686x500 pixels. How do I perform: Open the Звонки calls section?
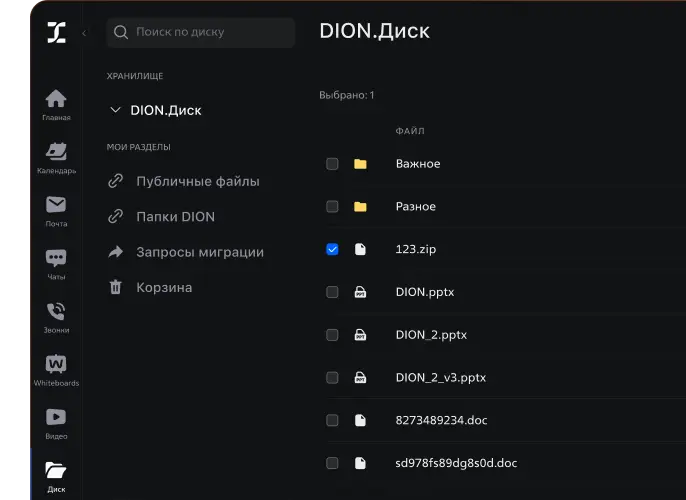tap(56, 318)
